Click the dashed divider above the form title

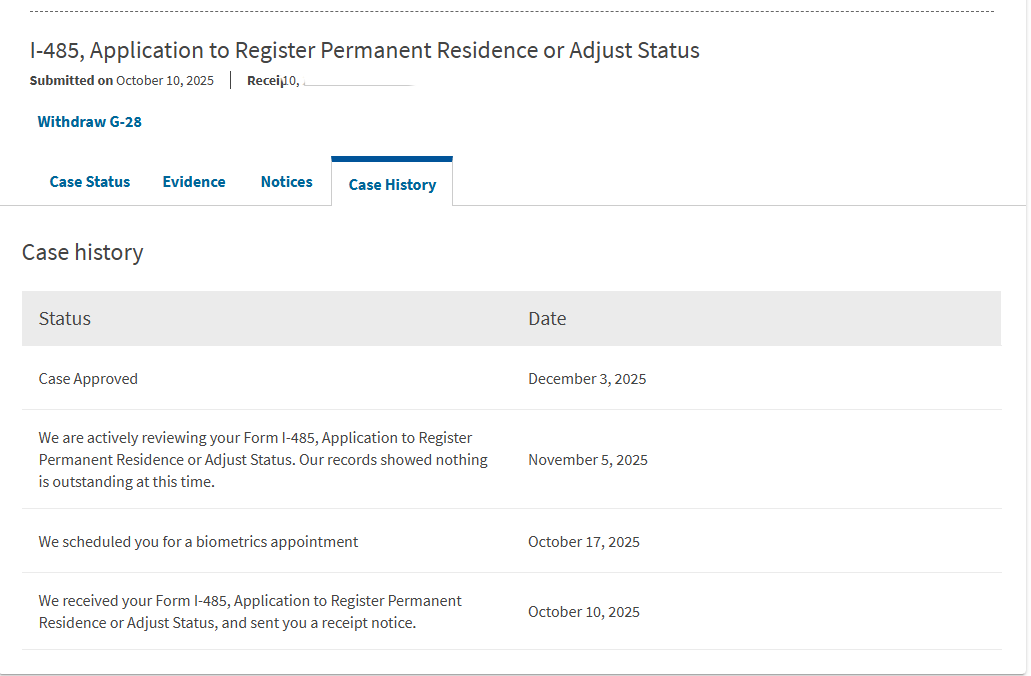[512, 12]
